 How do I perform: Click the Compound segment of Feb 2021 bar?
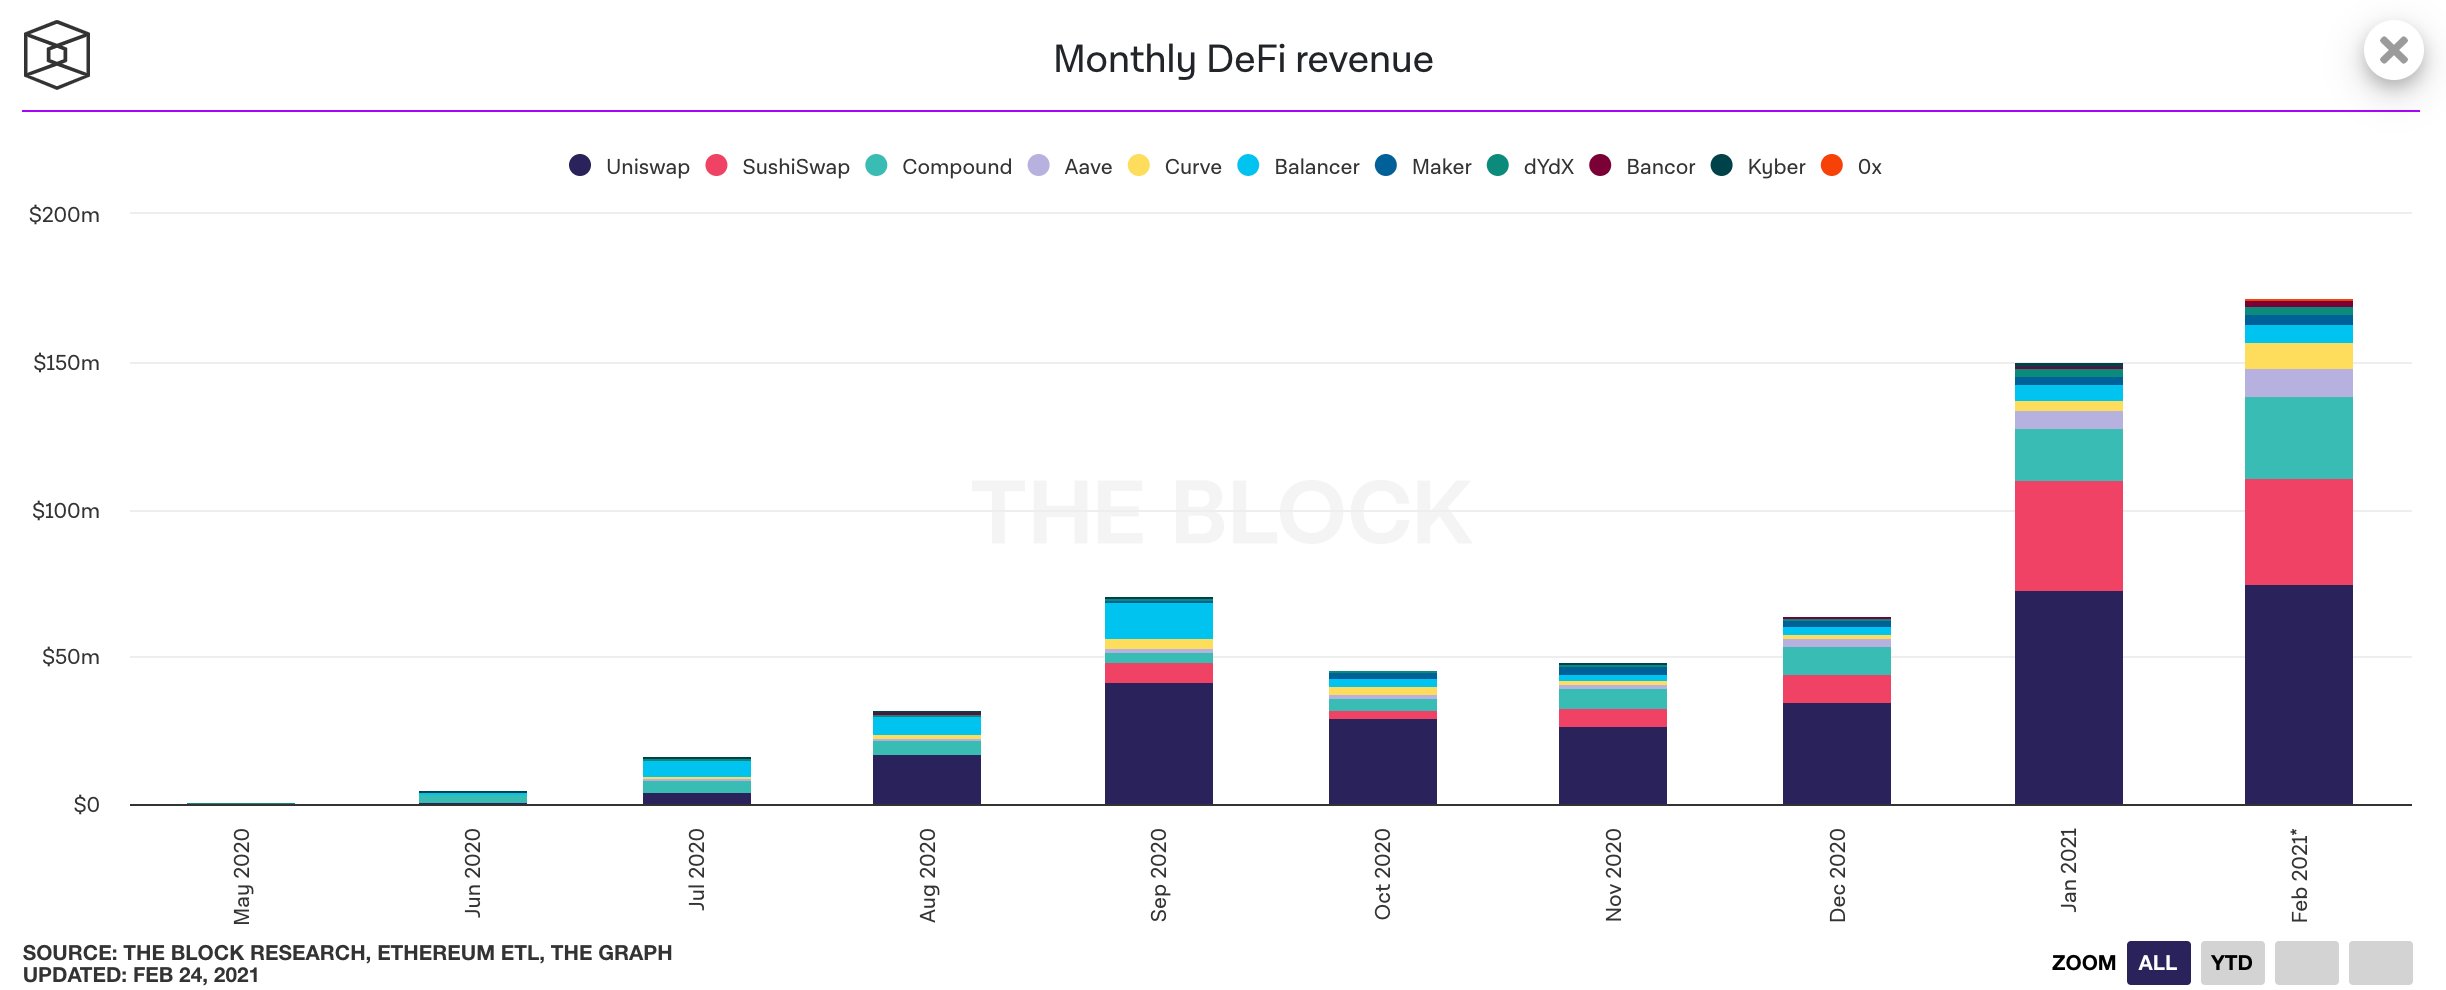(x=2298, y=438)
